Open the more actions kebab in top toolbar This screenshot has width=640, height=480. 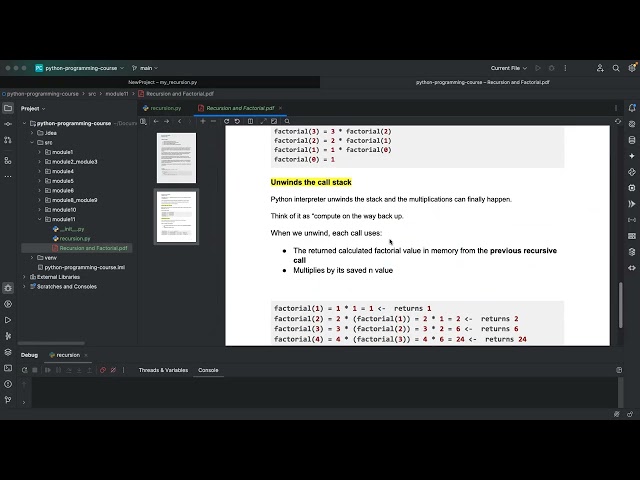(x=565, y=68)
